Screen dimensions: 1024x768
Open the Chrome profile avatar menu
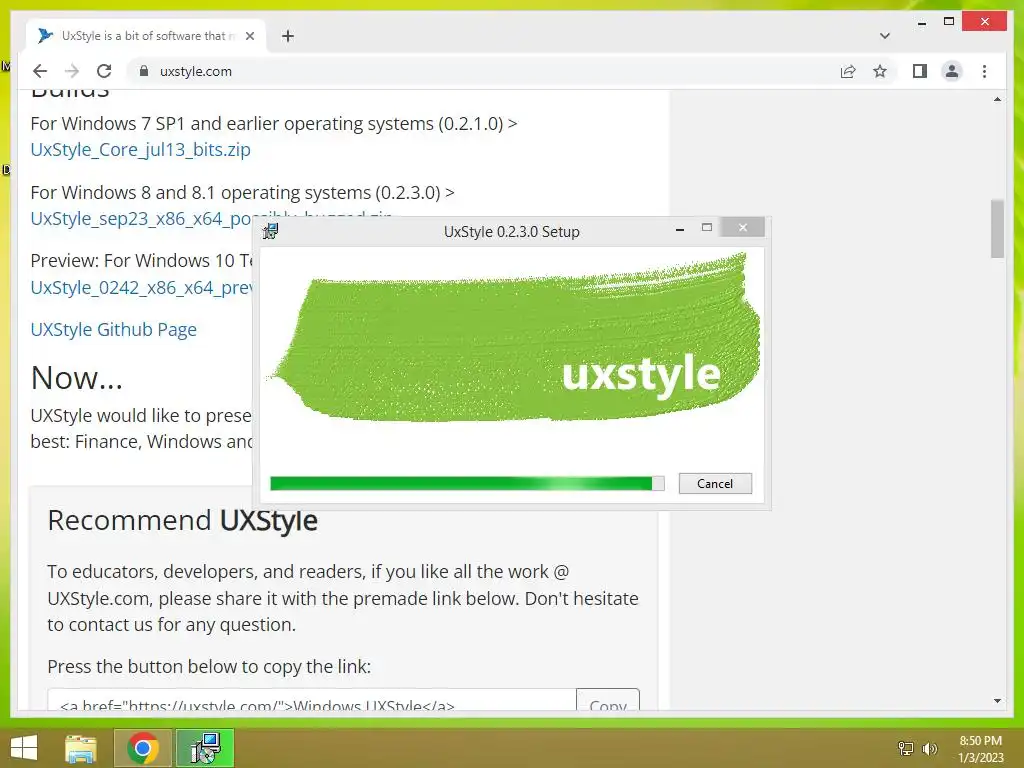click(x=952, y=71)
